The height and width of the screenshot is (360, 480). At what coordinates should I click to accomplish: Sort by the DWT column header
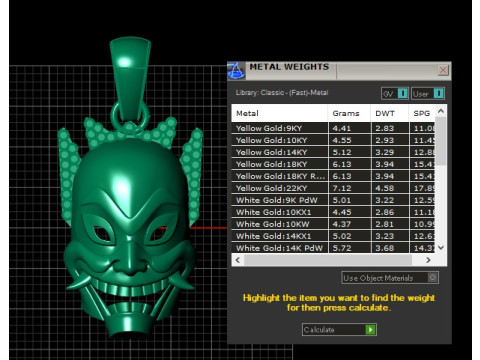390,113
